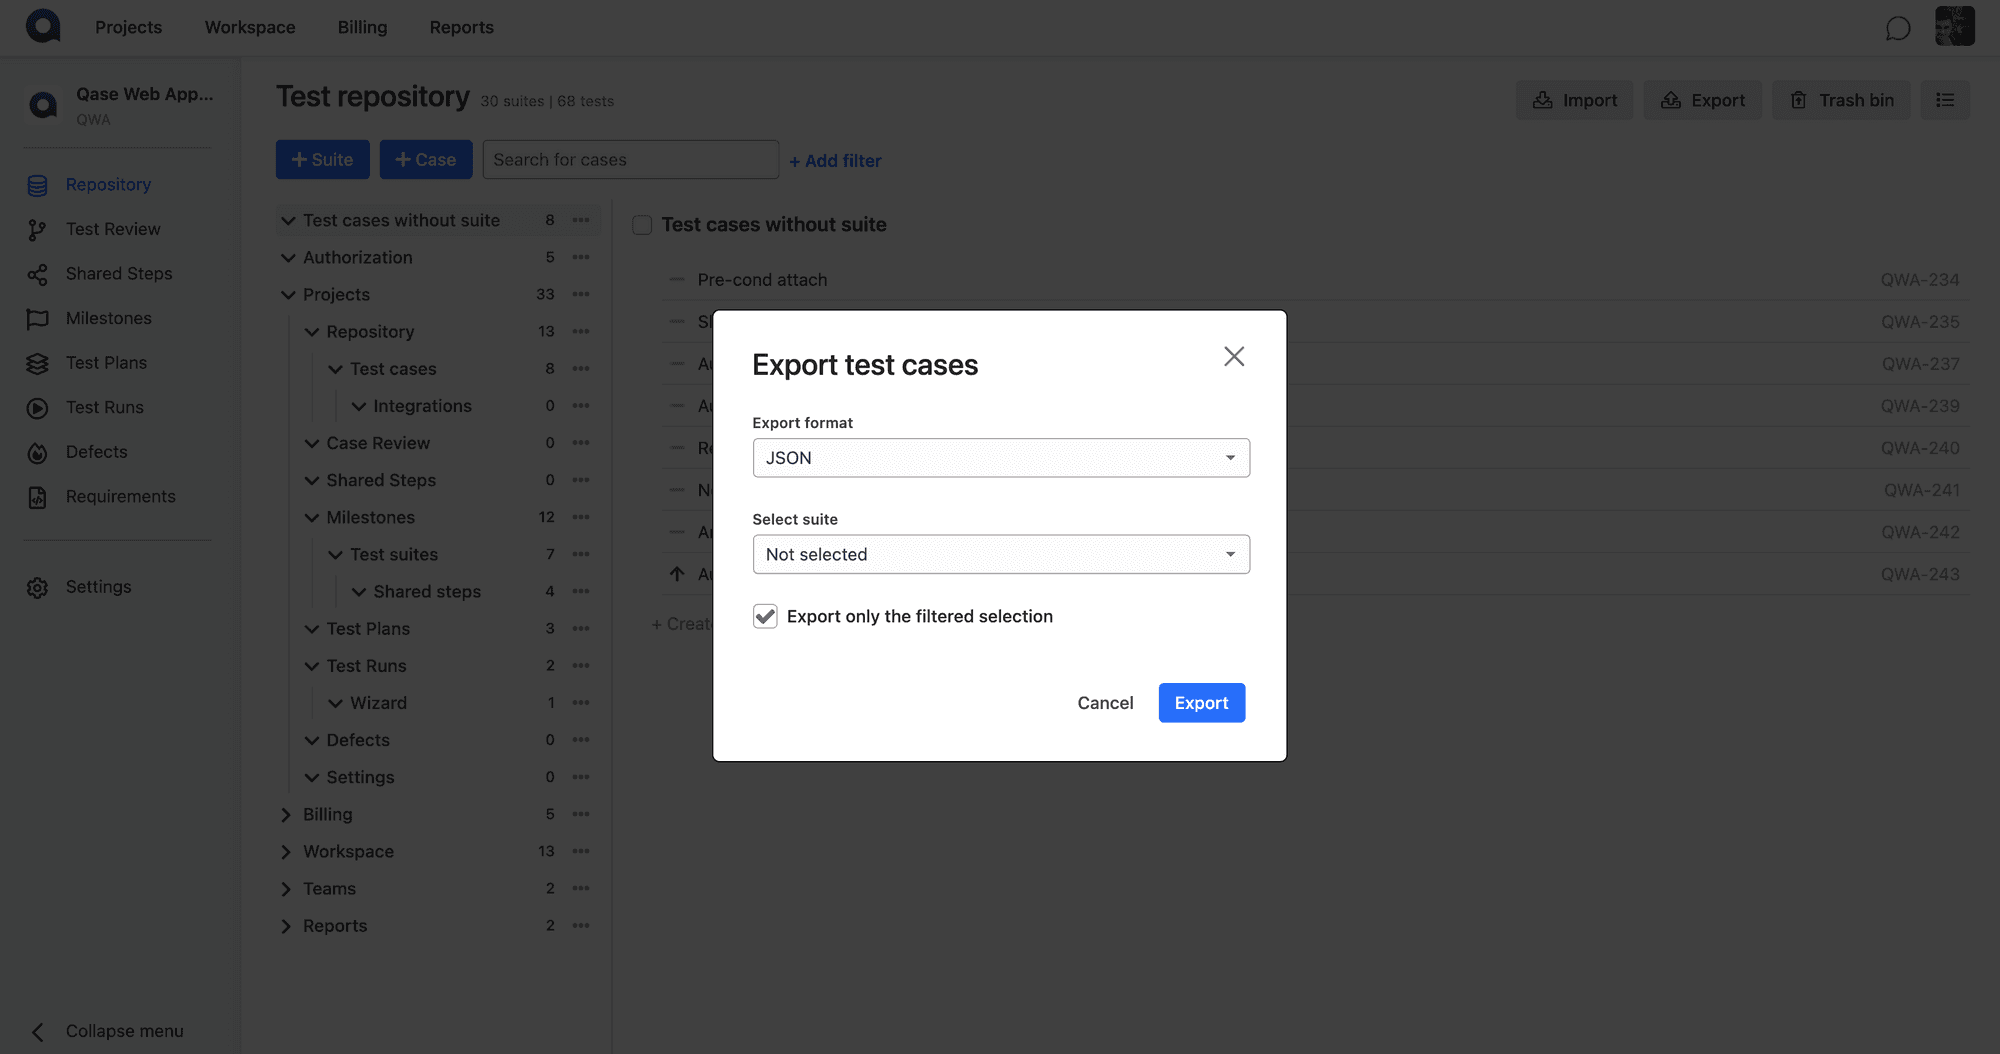Click the Test Runs play icon
2000x1054 pixels.
(x=37, y=408)
